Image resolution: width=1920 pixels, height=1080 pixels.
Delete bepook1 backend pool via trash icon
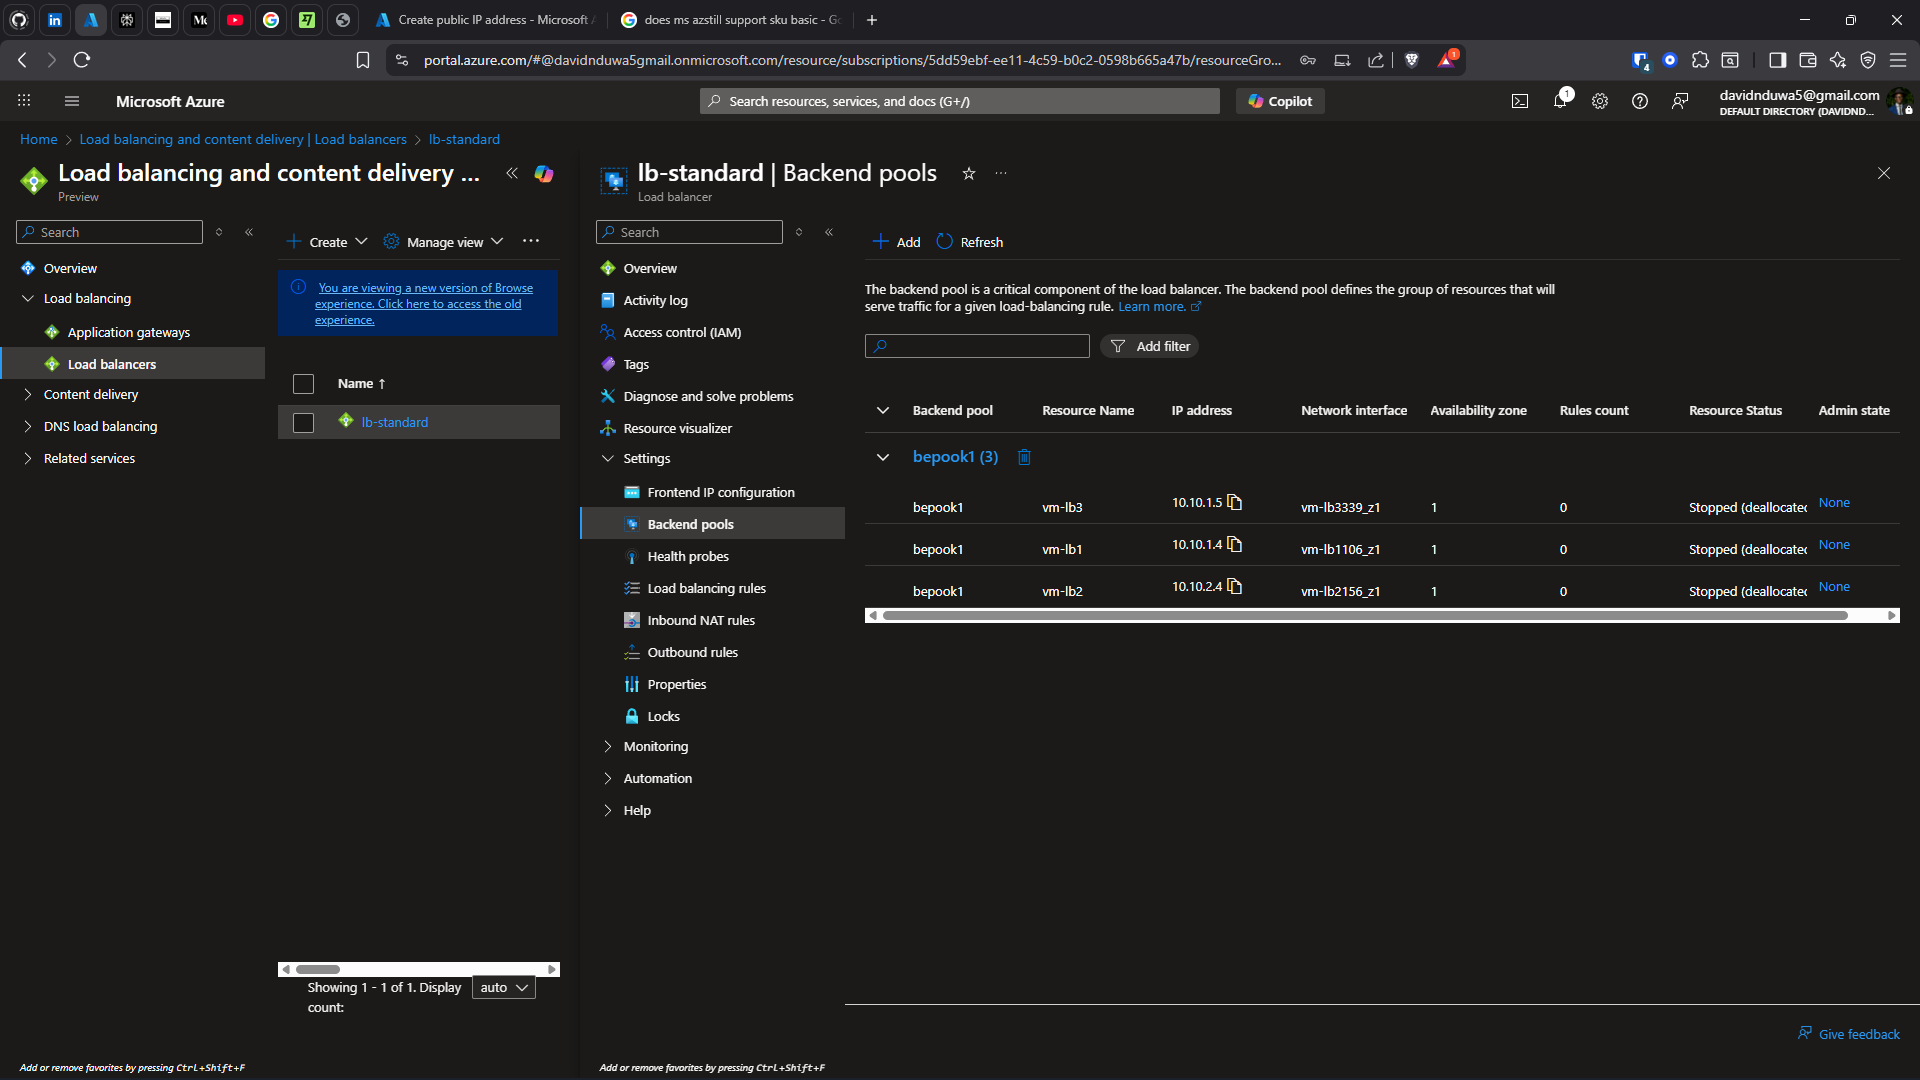[1024, 457]
